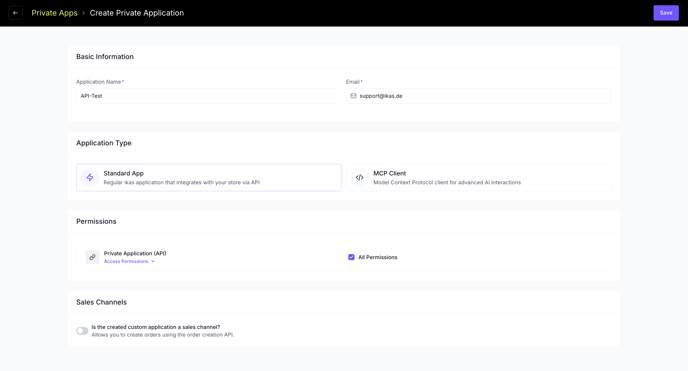Click the Email input field
Image resolution: width=688 pixels, height=371 pixels.
pyautogui.click(x=478, y=96)
